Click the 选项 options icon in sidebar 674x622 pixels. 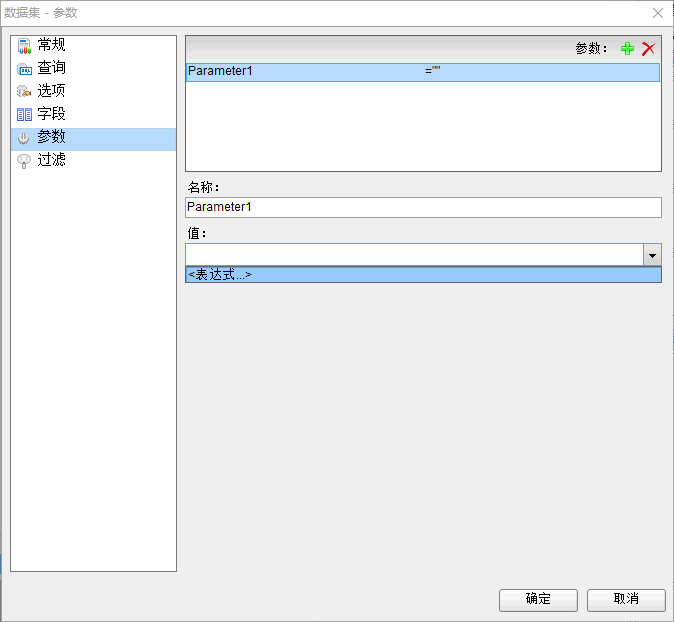[x=24, y=91]
